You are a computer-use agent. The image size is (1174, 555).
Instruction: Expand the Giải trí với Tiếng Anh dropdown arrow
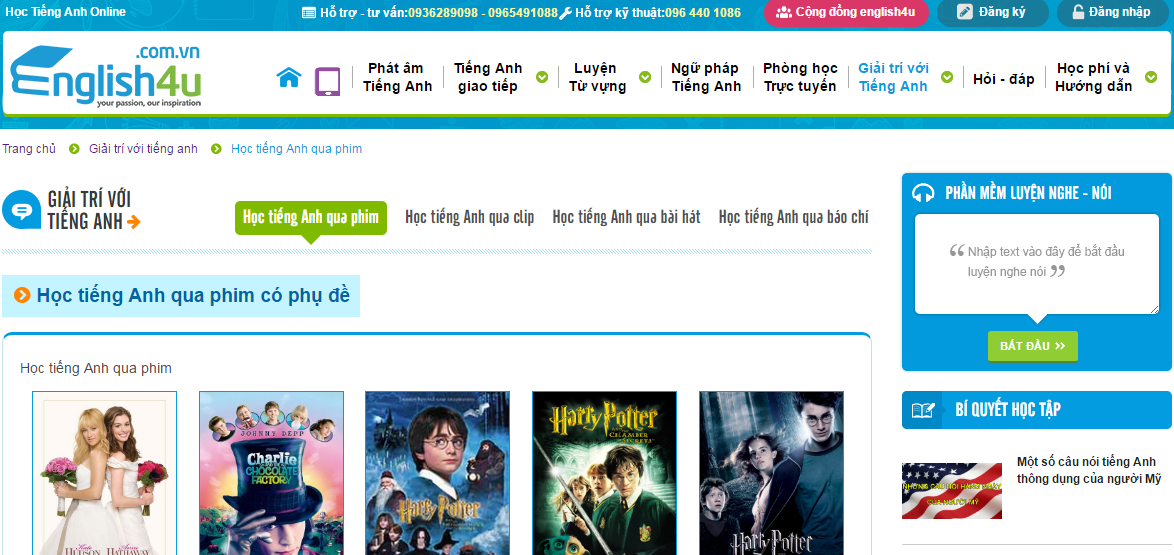pos(947,77)
